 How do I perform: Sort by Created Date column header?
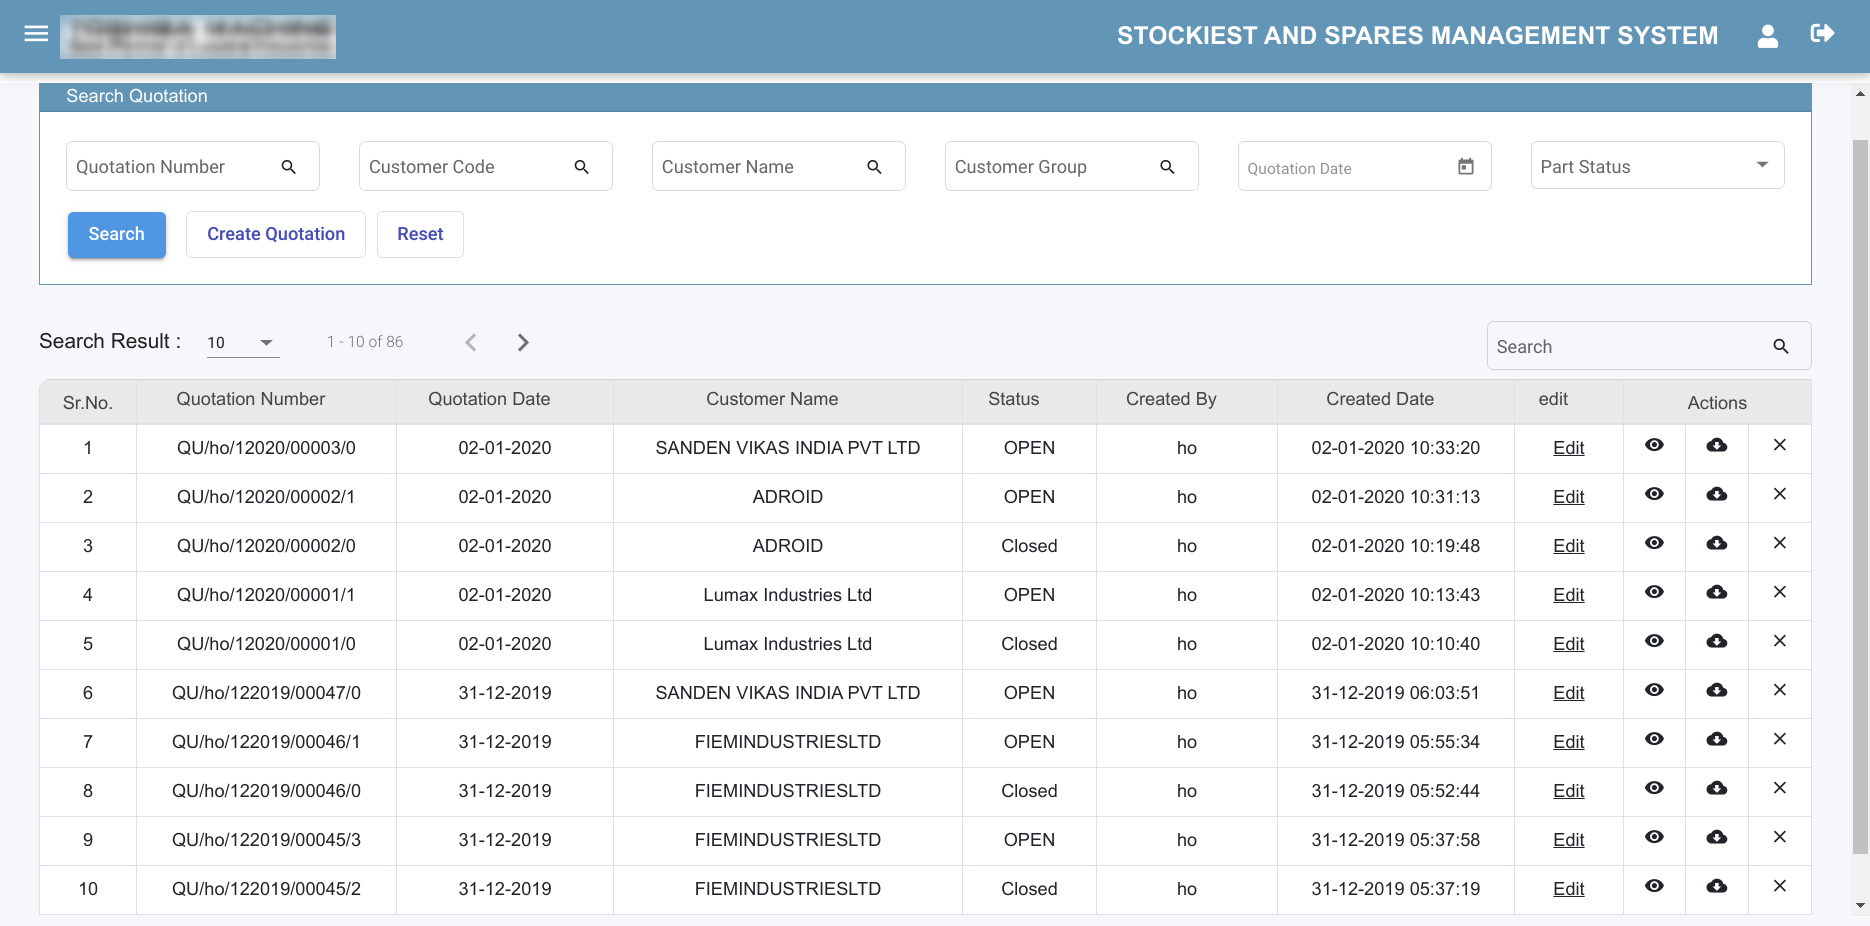pyautogui.click(x=1380, y=399)
